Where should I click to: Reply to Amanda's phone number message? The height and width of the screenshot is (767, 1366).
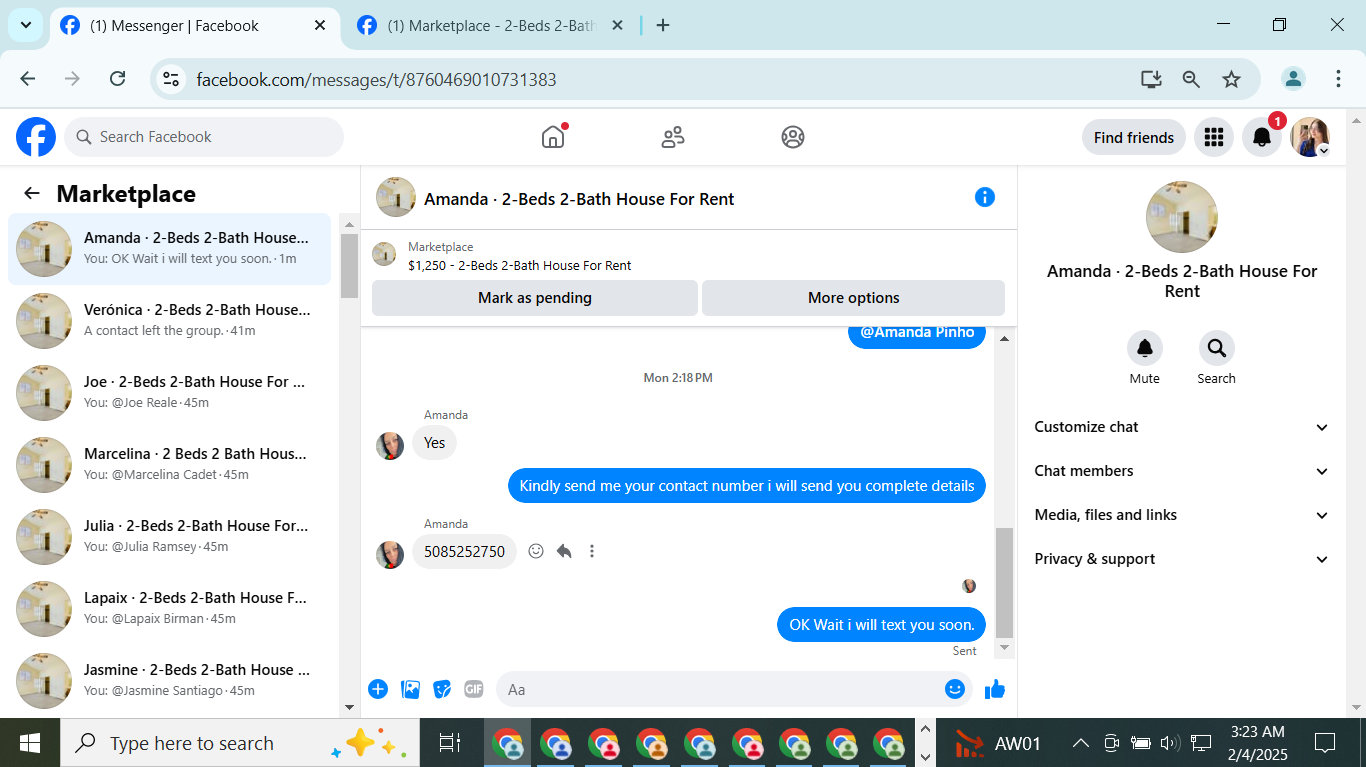(x=564, y=551)
